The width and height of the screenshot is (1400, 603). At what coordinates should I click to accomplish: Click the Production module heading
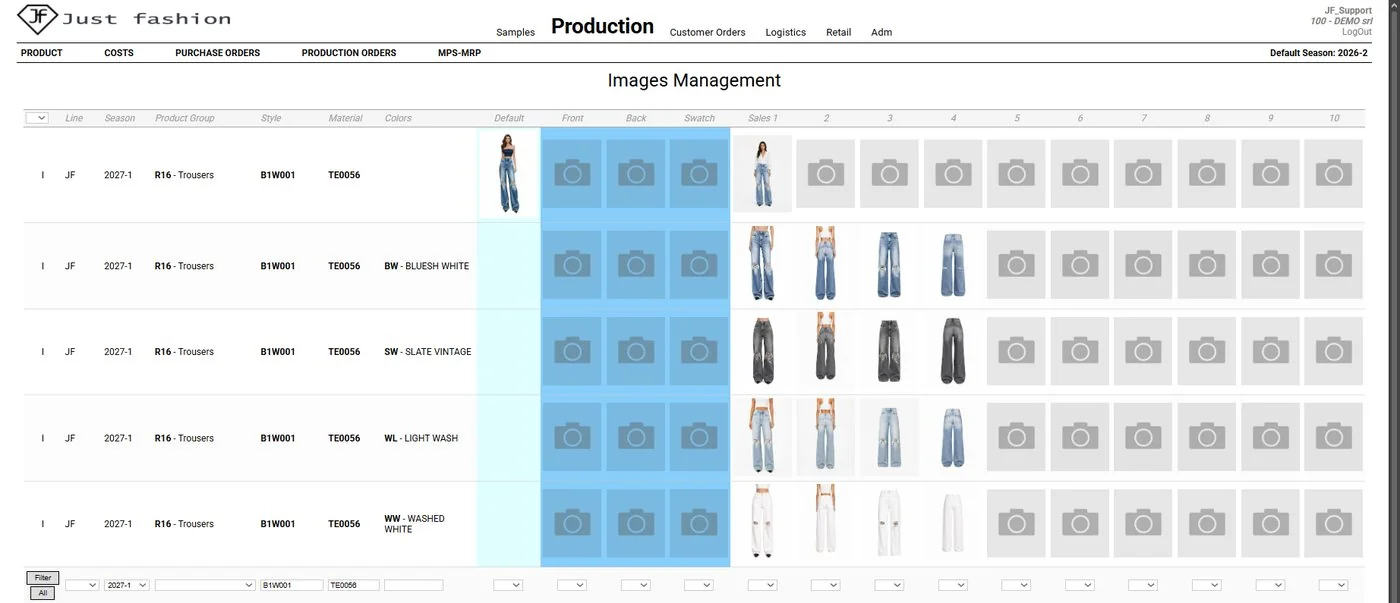coord(602,26)
